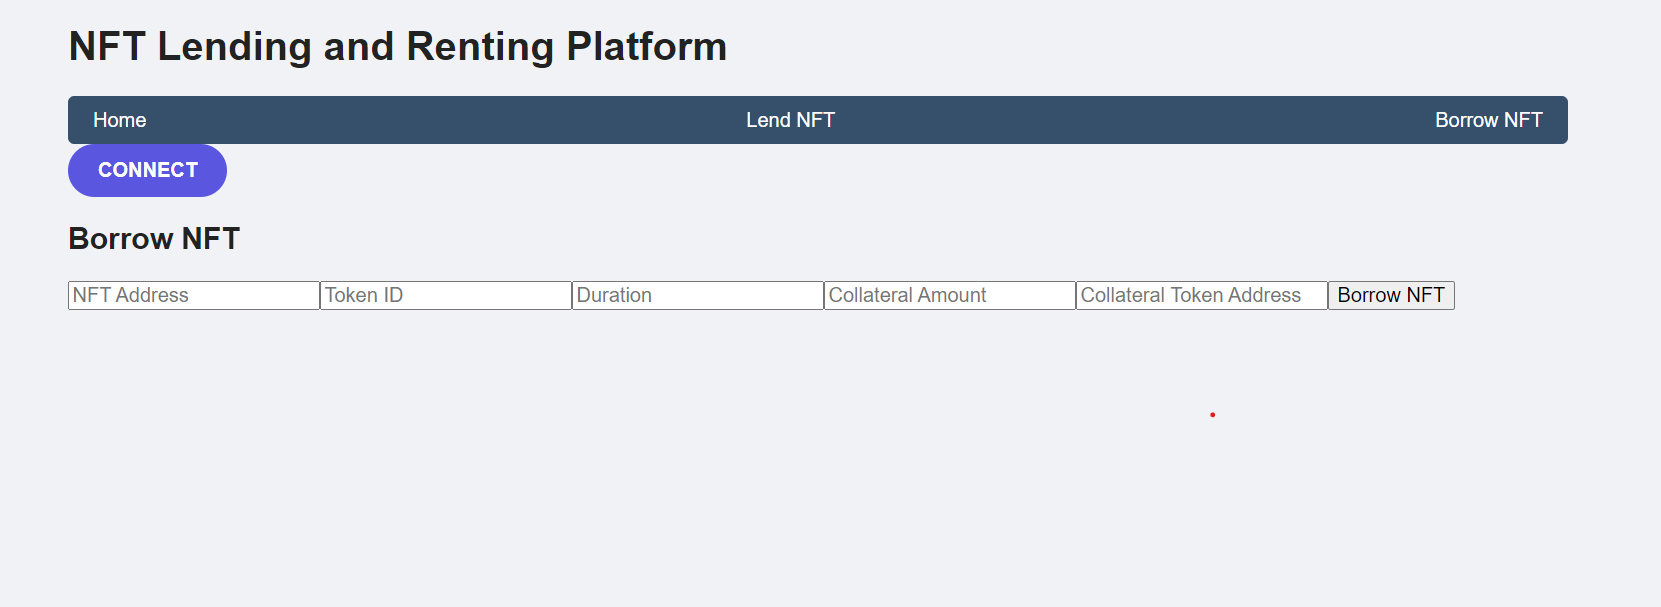Click the Home link on the left
Viewport: 1661px width, 607px height.
[119, 119]
